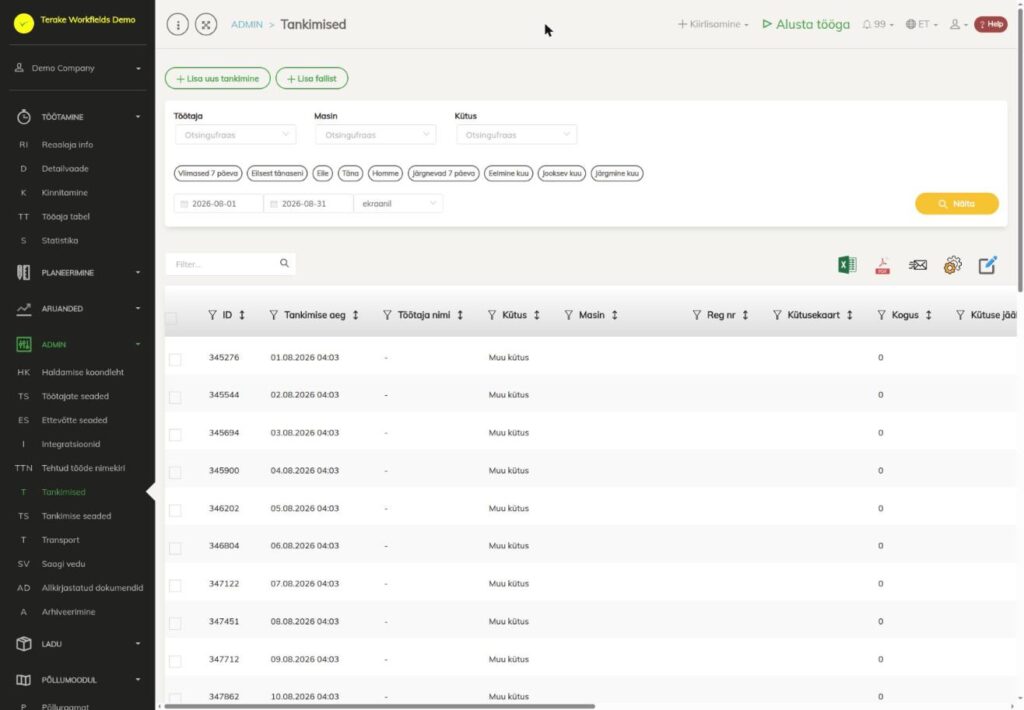Sort by Reg nr column
1024x710 pixels.
[744, 315]
